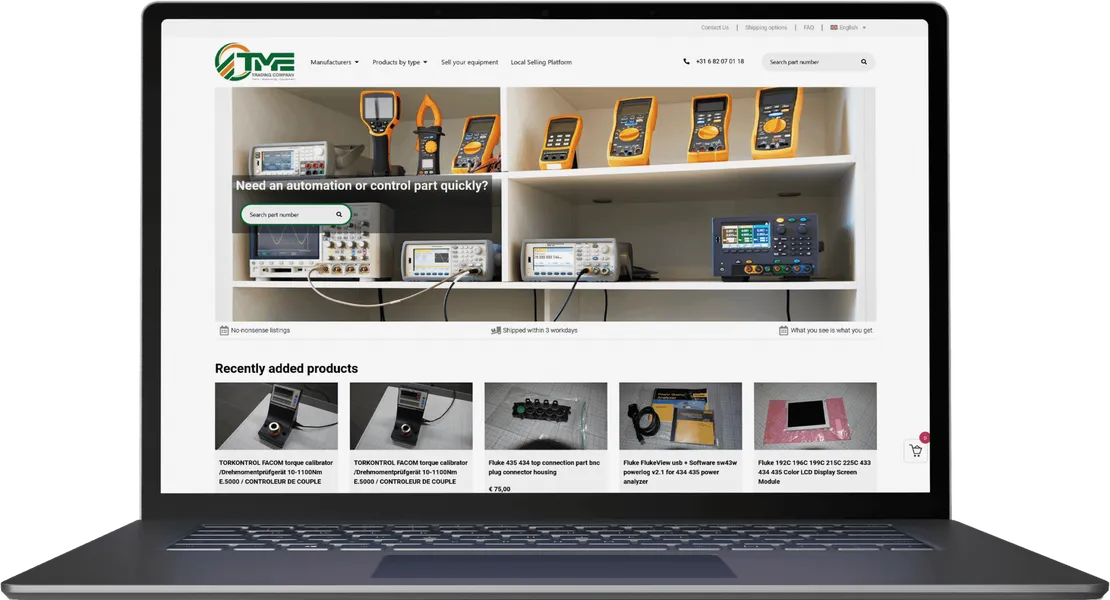Open the Contact Us link
This screenshot has height=600, width=1110.
coord(714,28)
